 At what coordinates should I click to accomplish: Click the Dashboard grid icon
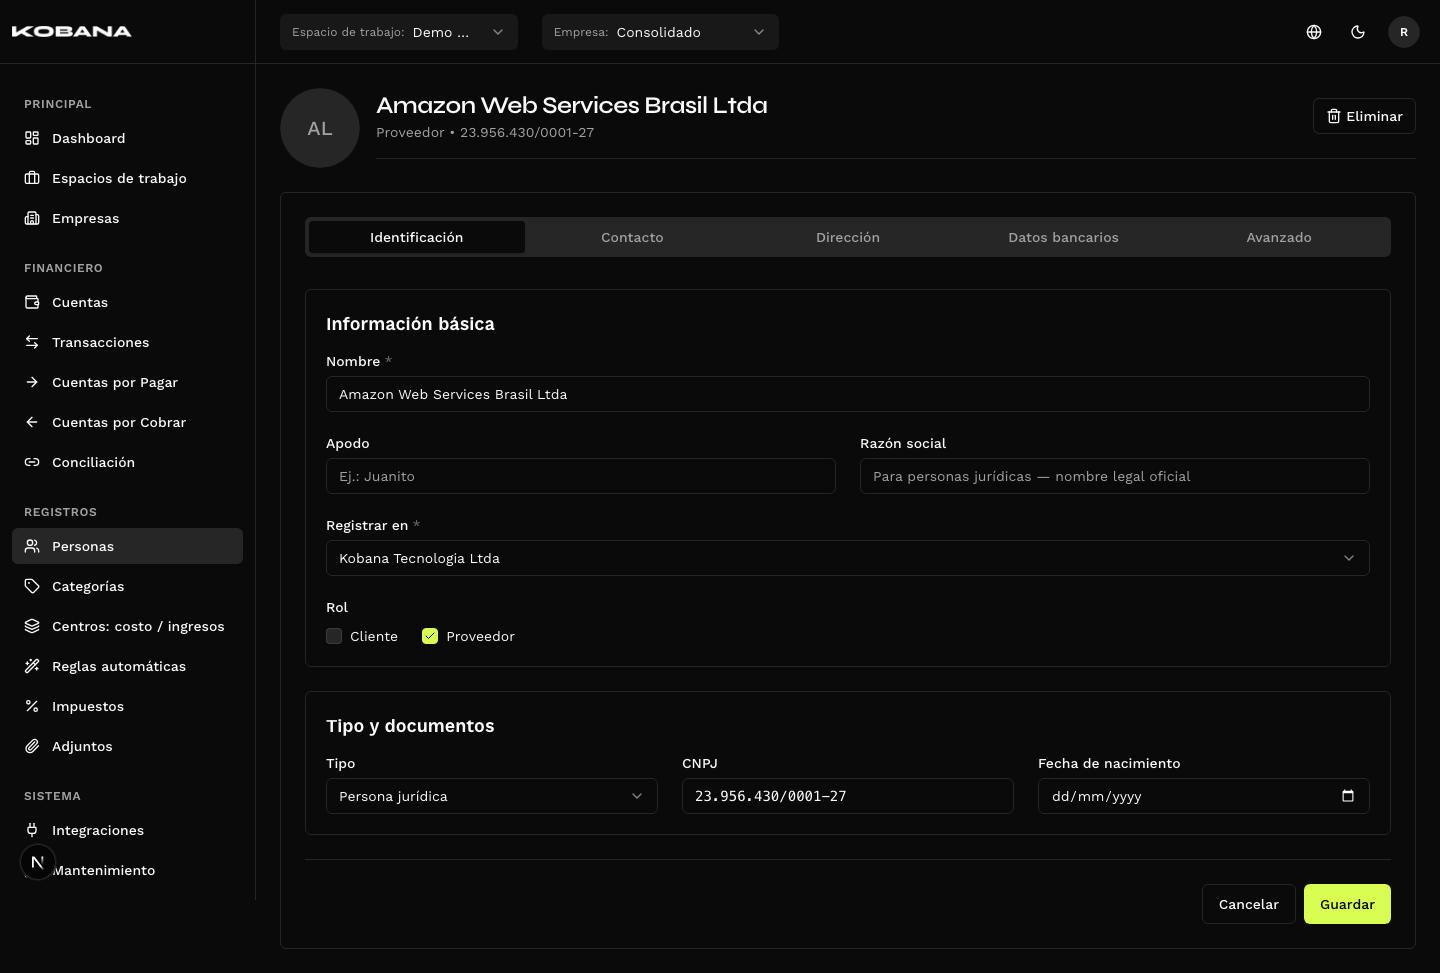(32, 138)
